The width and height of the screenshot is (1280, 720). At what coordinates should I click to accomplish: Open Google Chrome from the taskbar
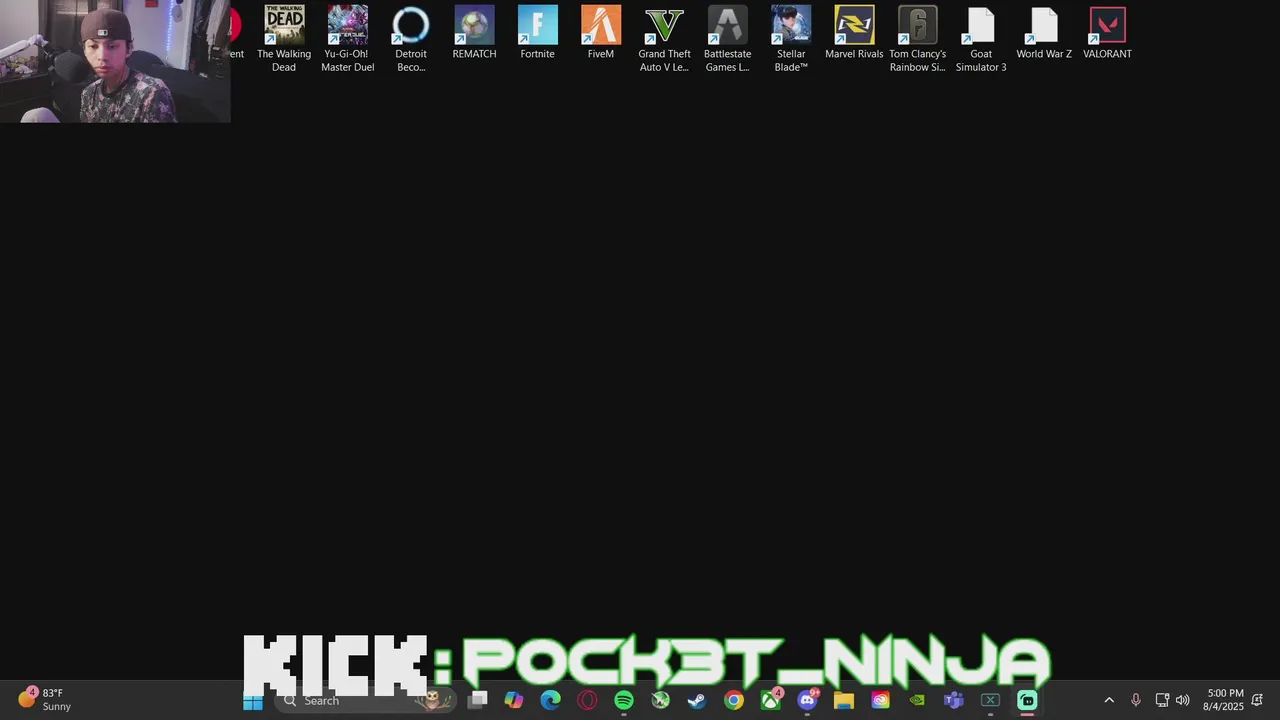pyautogui.click(x=734, y=701)
